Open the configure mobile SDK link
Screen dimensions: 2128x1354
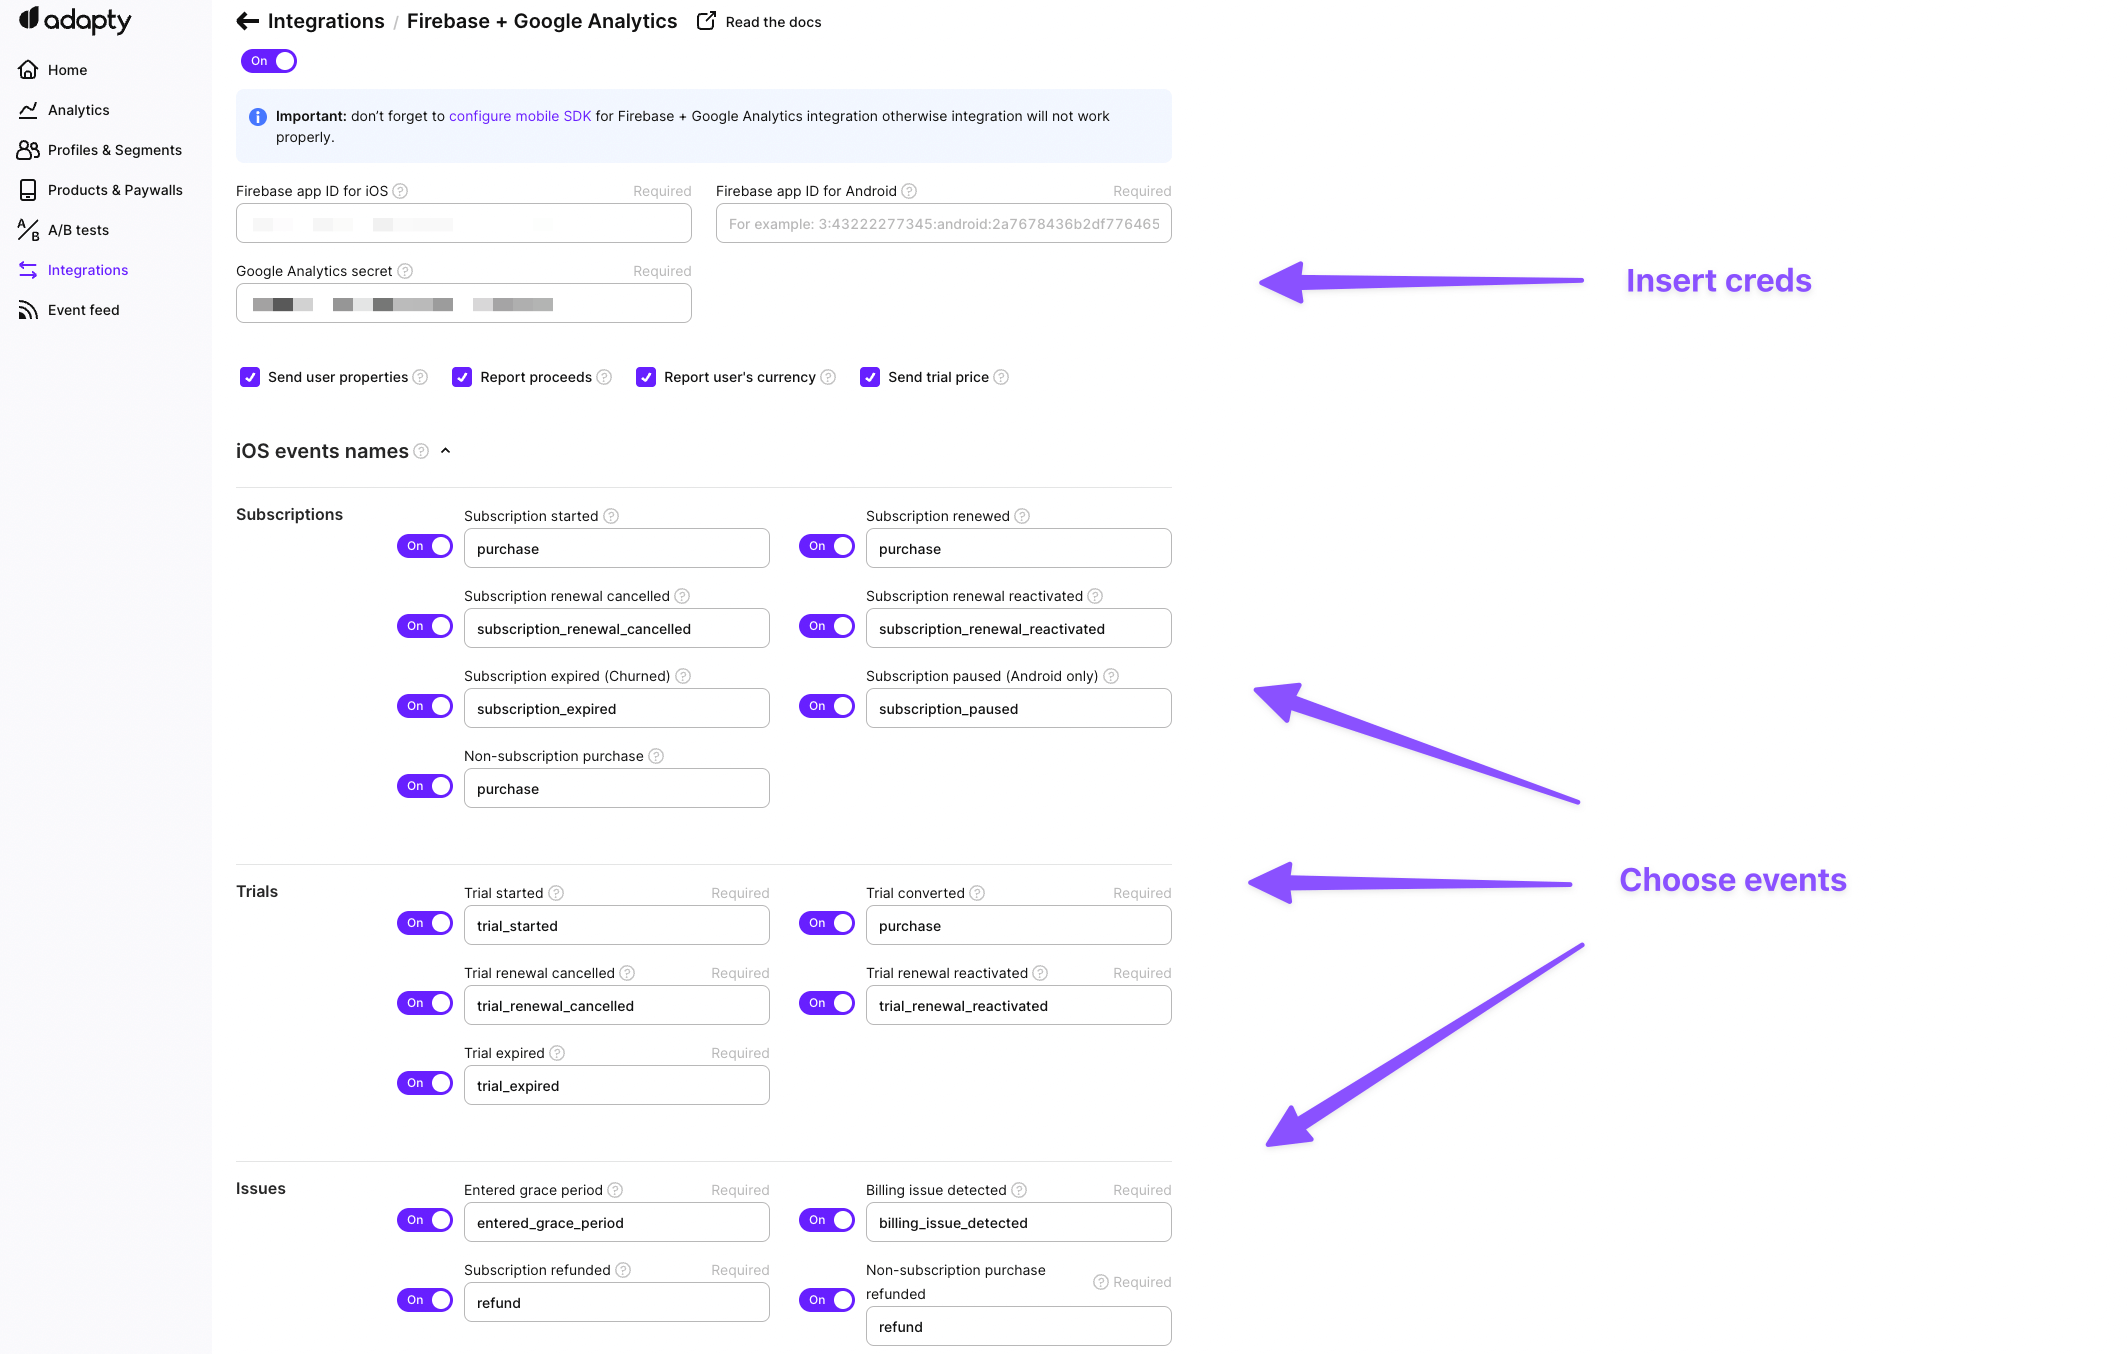(x=520, y=116)
